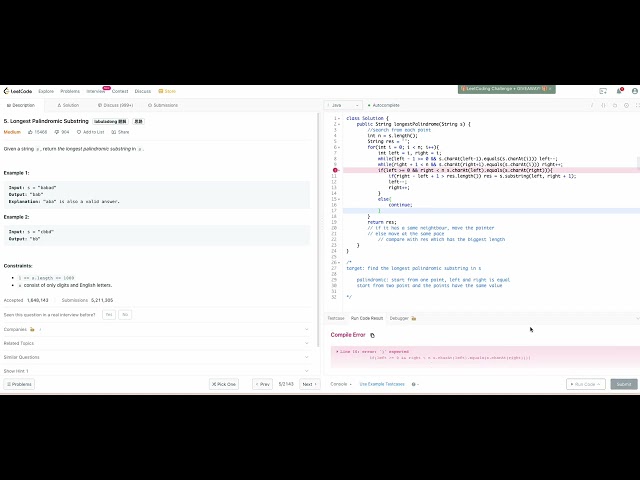Viewport: 640px width, 480px height.
Task: Open the user profile avatar
Action: (635, 91)
